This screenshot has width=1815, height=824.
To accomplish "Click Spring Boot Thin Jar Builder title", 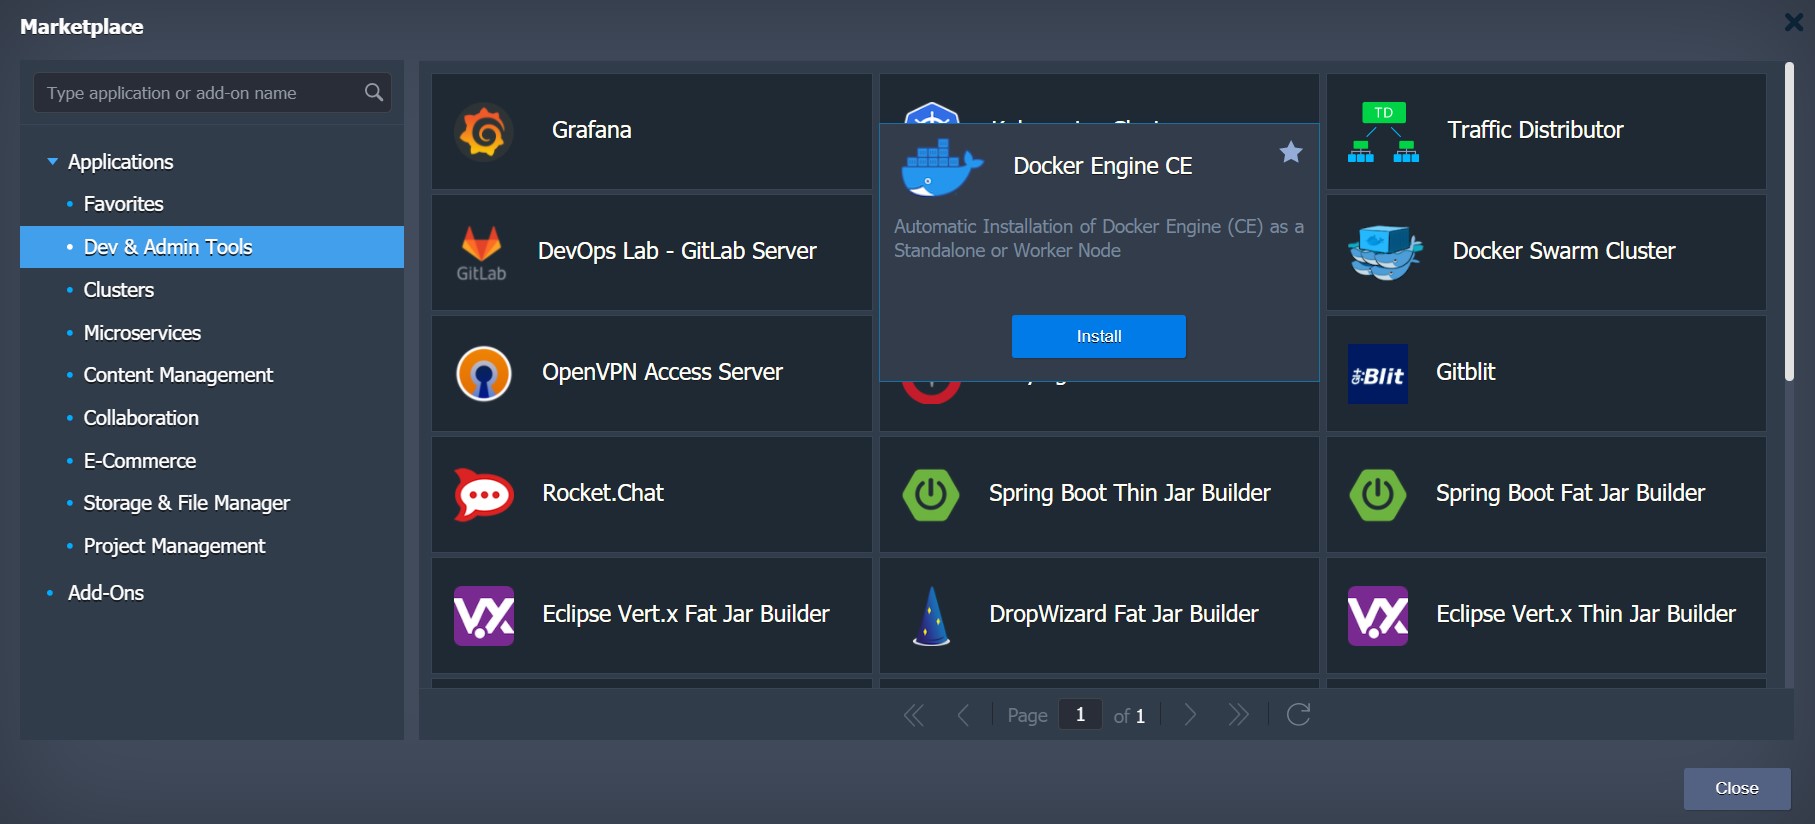I will point(1130,493).
